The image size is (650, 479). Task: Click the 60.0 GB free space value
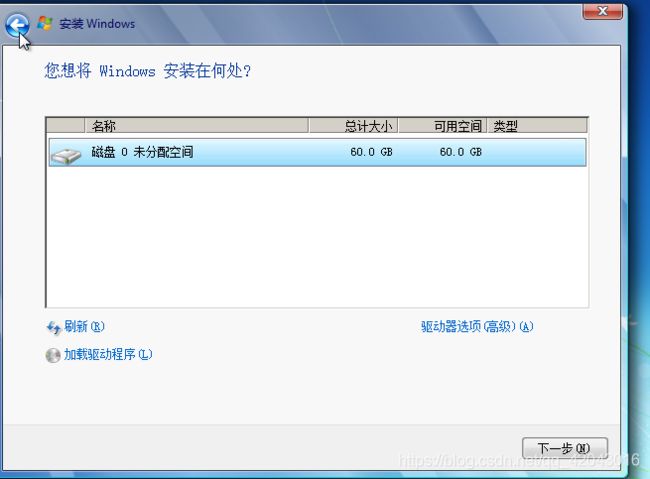coord(461,152)
